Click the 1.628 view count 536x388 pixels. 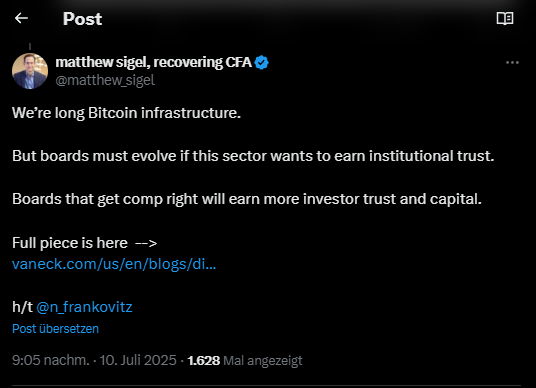(x=204, y=361)
